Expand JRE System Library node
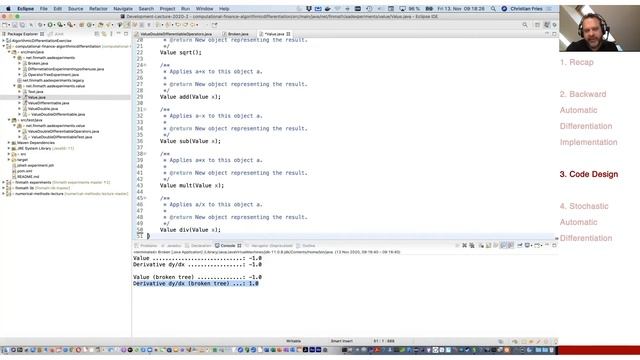Image resolution: width=640 pixels, height=360 pixels. click(x=9, y=149)
